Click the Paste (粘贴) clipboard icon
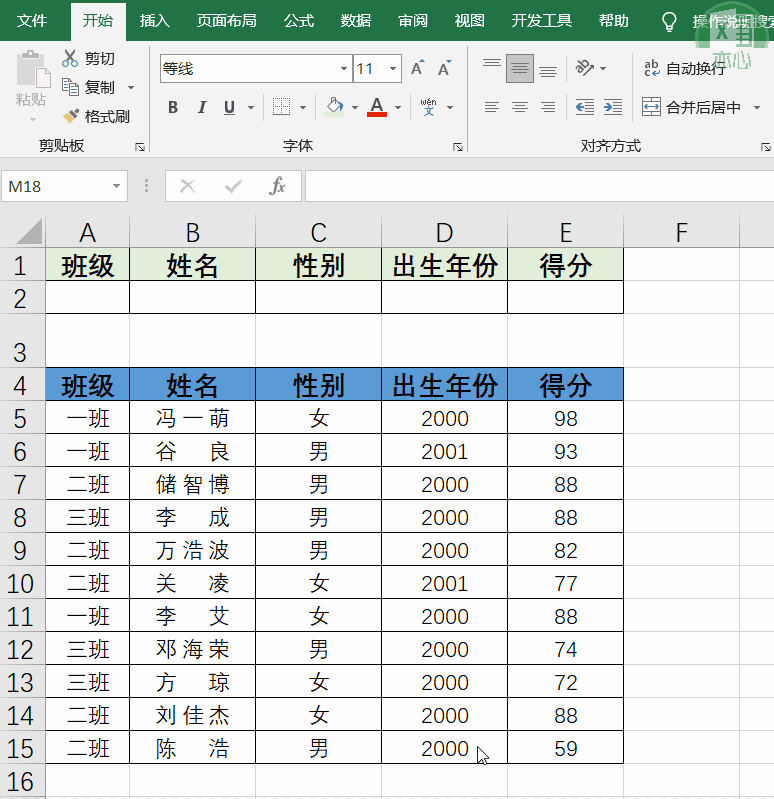 coord(33,69)
